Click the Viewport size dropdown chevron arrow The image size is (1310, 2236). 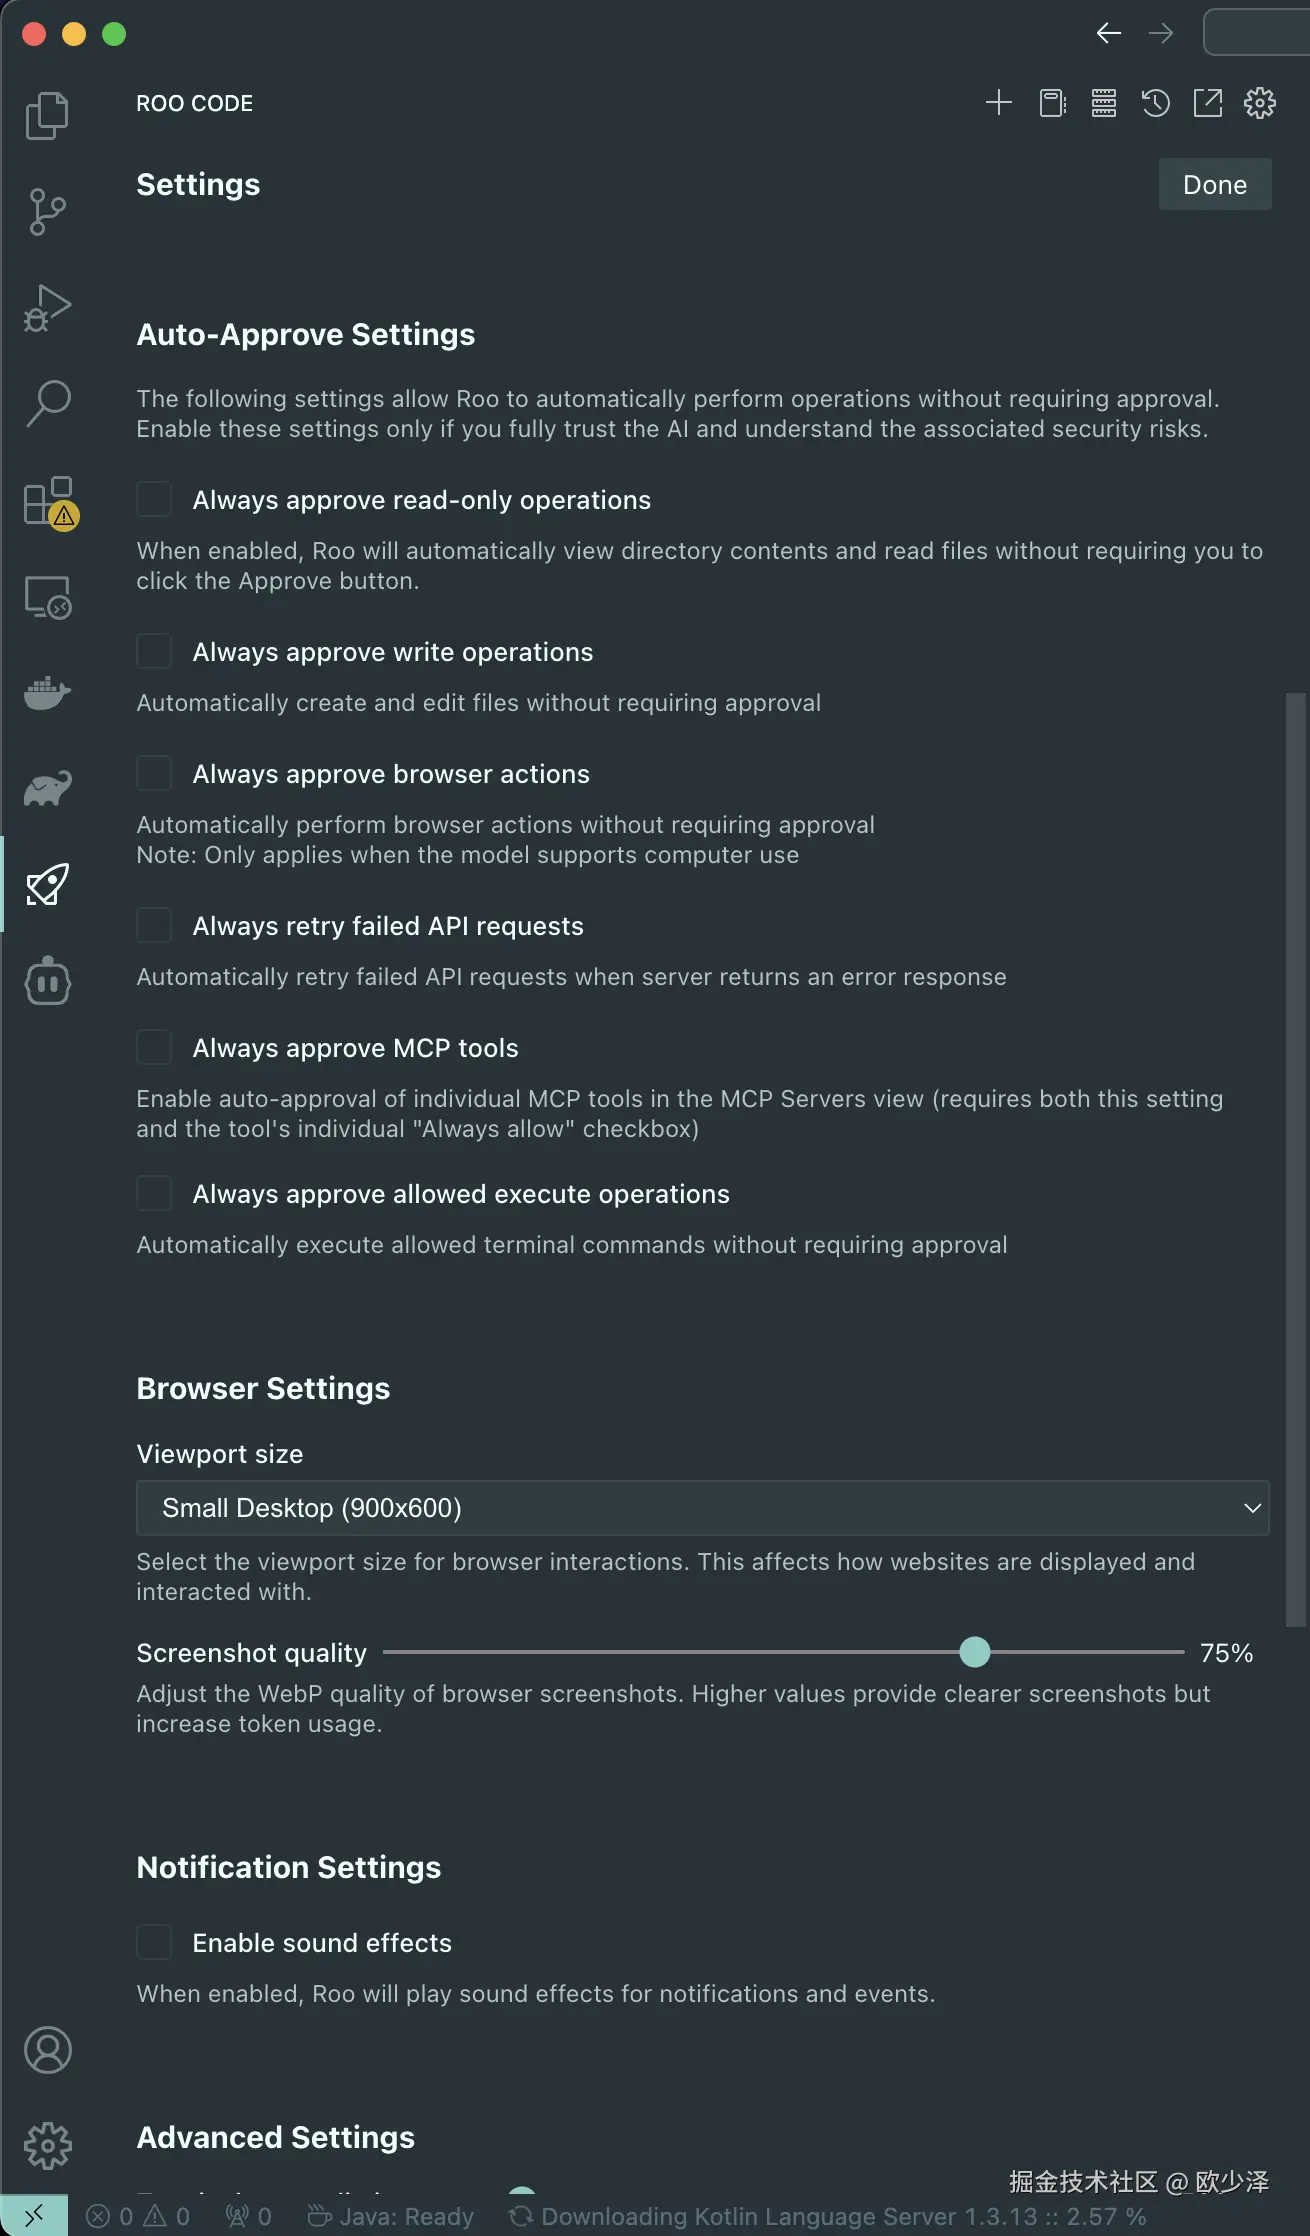pos(1251,1508)
